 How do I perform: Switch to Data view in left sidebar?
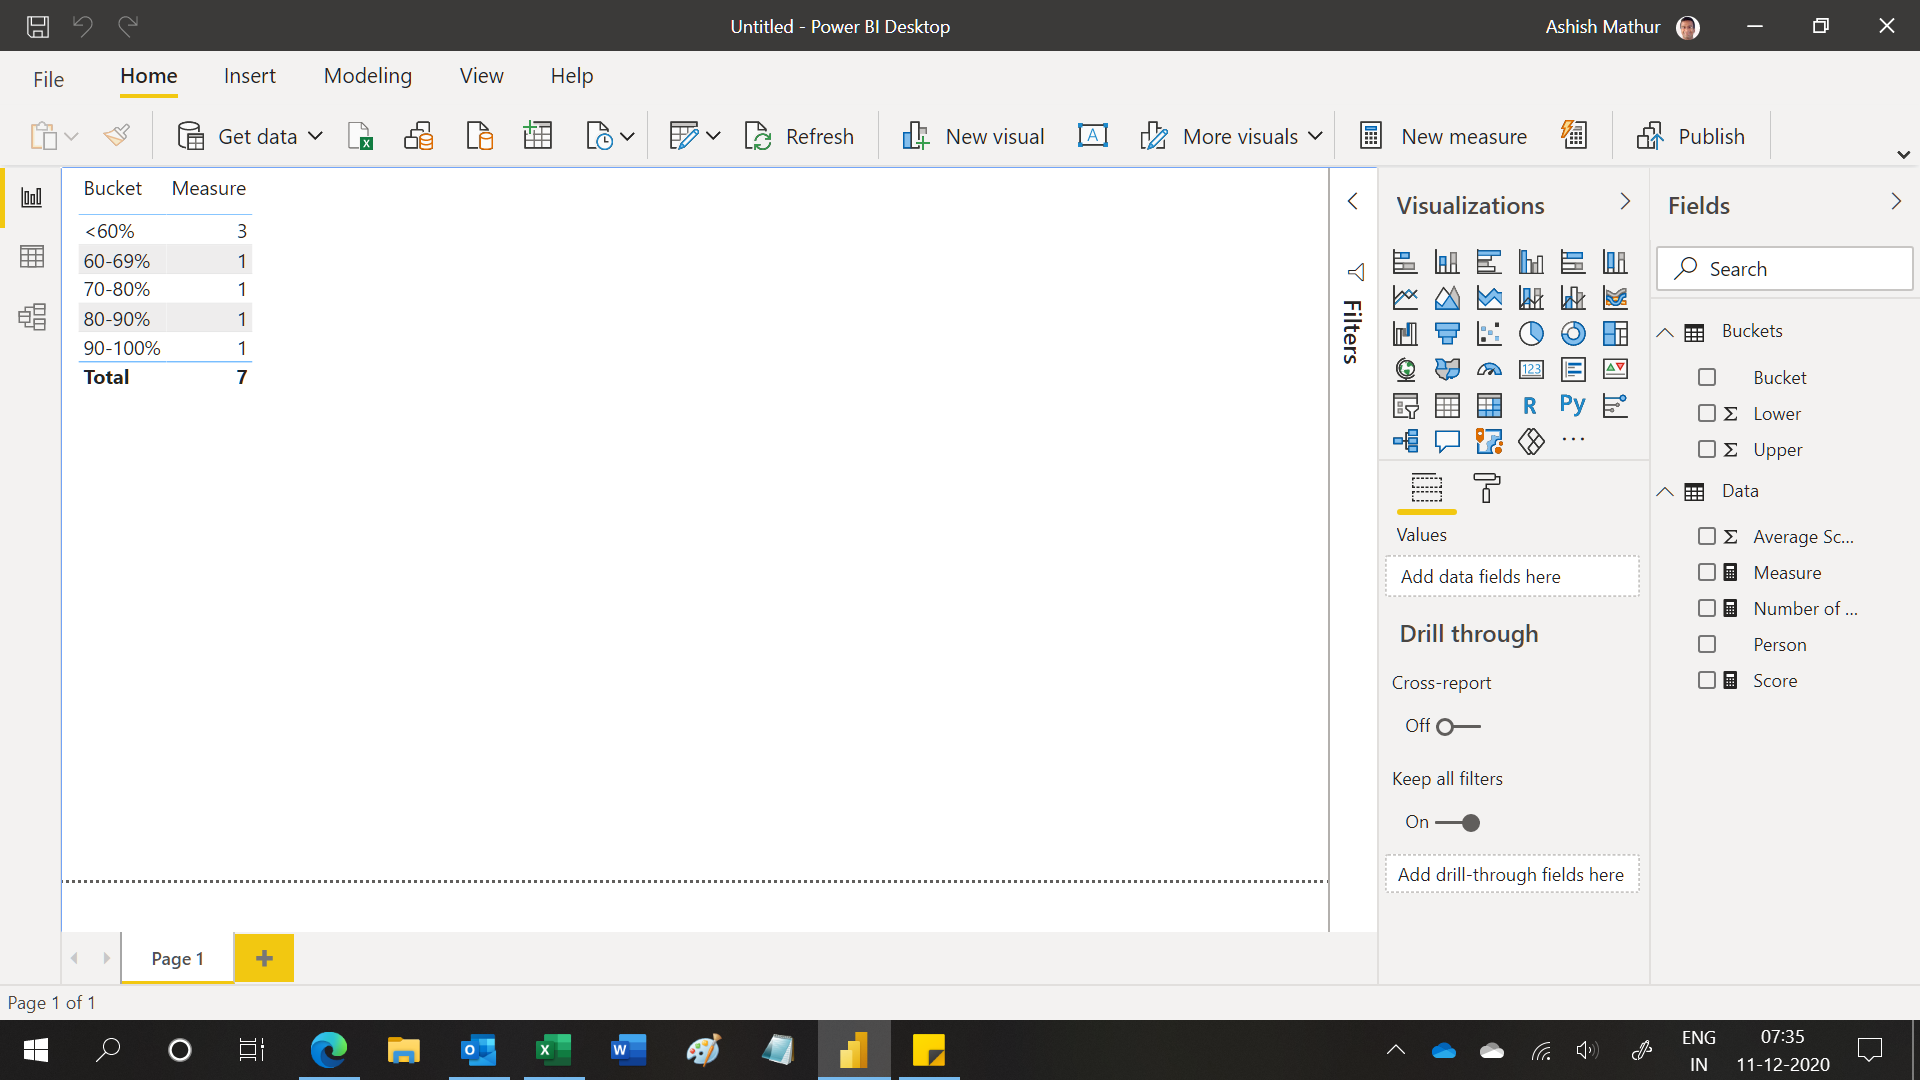pyautogui.click(x=32, y=257)
